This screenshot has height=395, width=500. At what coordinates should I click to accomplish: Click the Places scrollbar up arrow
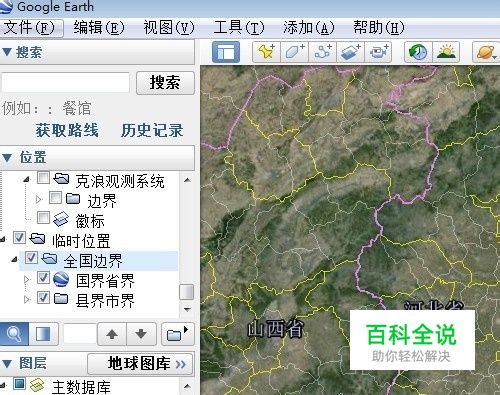point(187,180)
